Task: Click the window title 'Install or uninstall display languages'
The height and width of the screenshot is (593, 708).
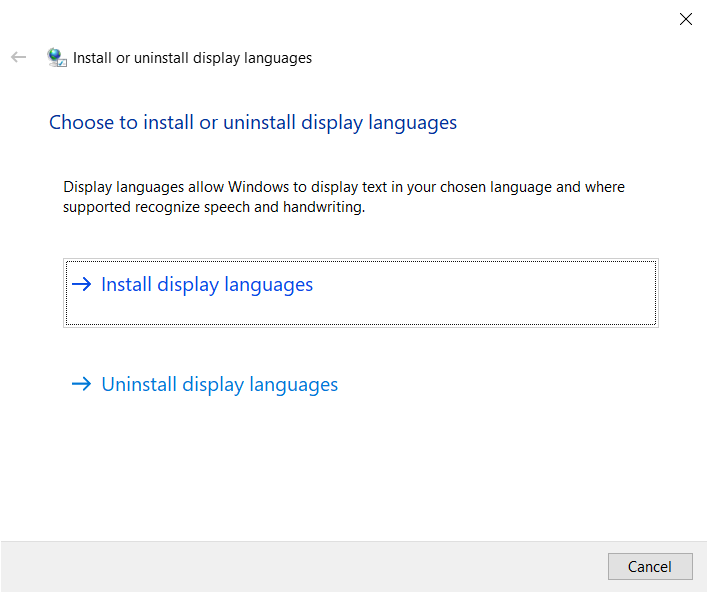Action: [192, 58]
